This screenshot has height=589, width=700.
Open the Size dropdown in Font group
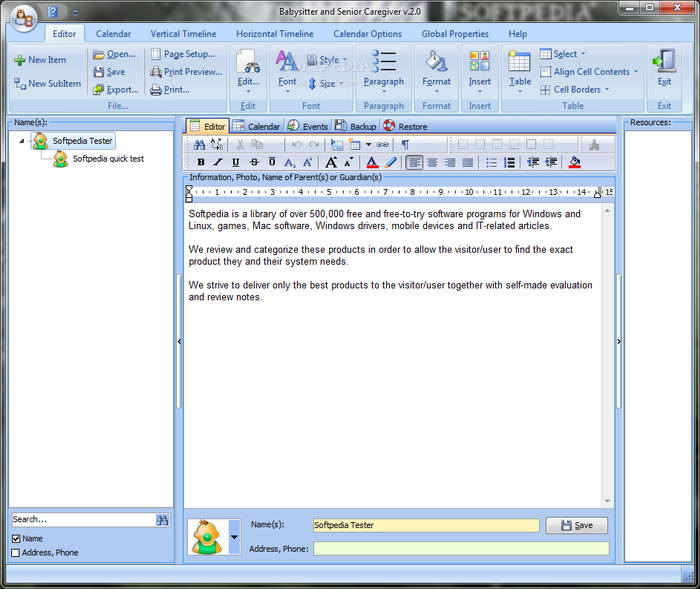[326, 84]
